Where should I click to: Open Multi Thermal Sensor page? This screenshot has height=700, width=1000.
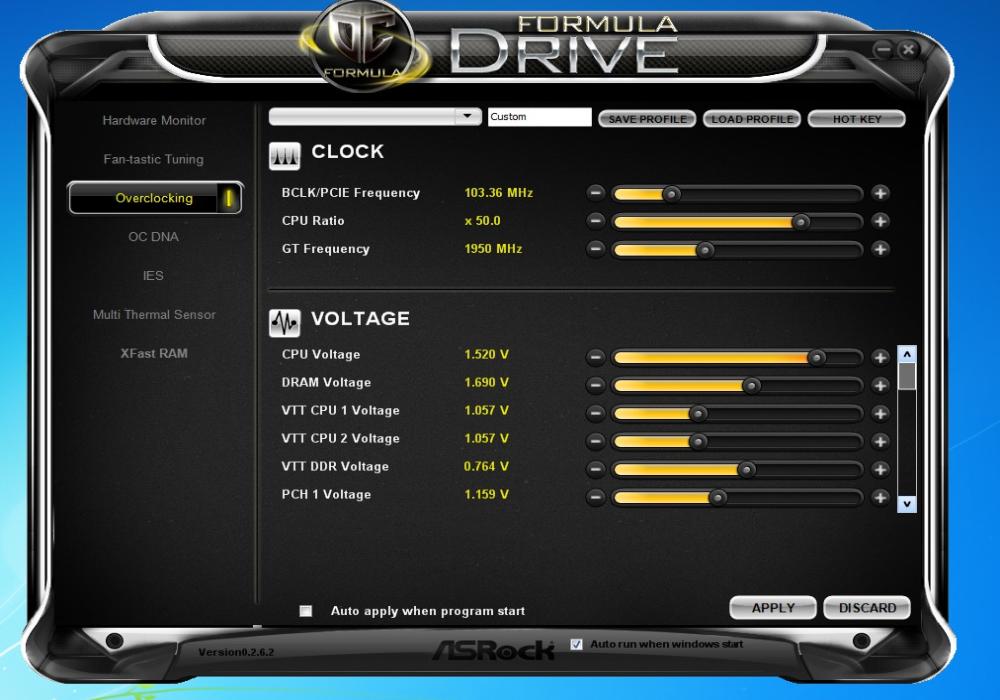pos(154,314)
